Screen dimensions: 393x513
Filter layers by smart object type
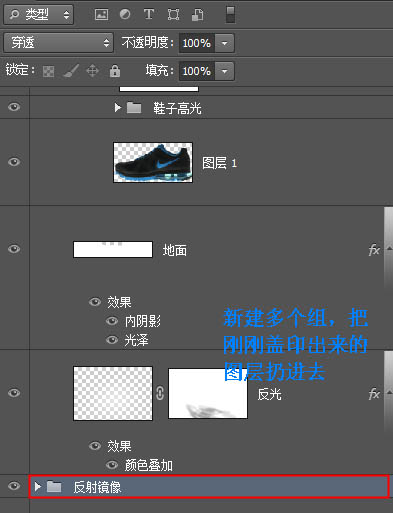click(198, 14)
